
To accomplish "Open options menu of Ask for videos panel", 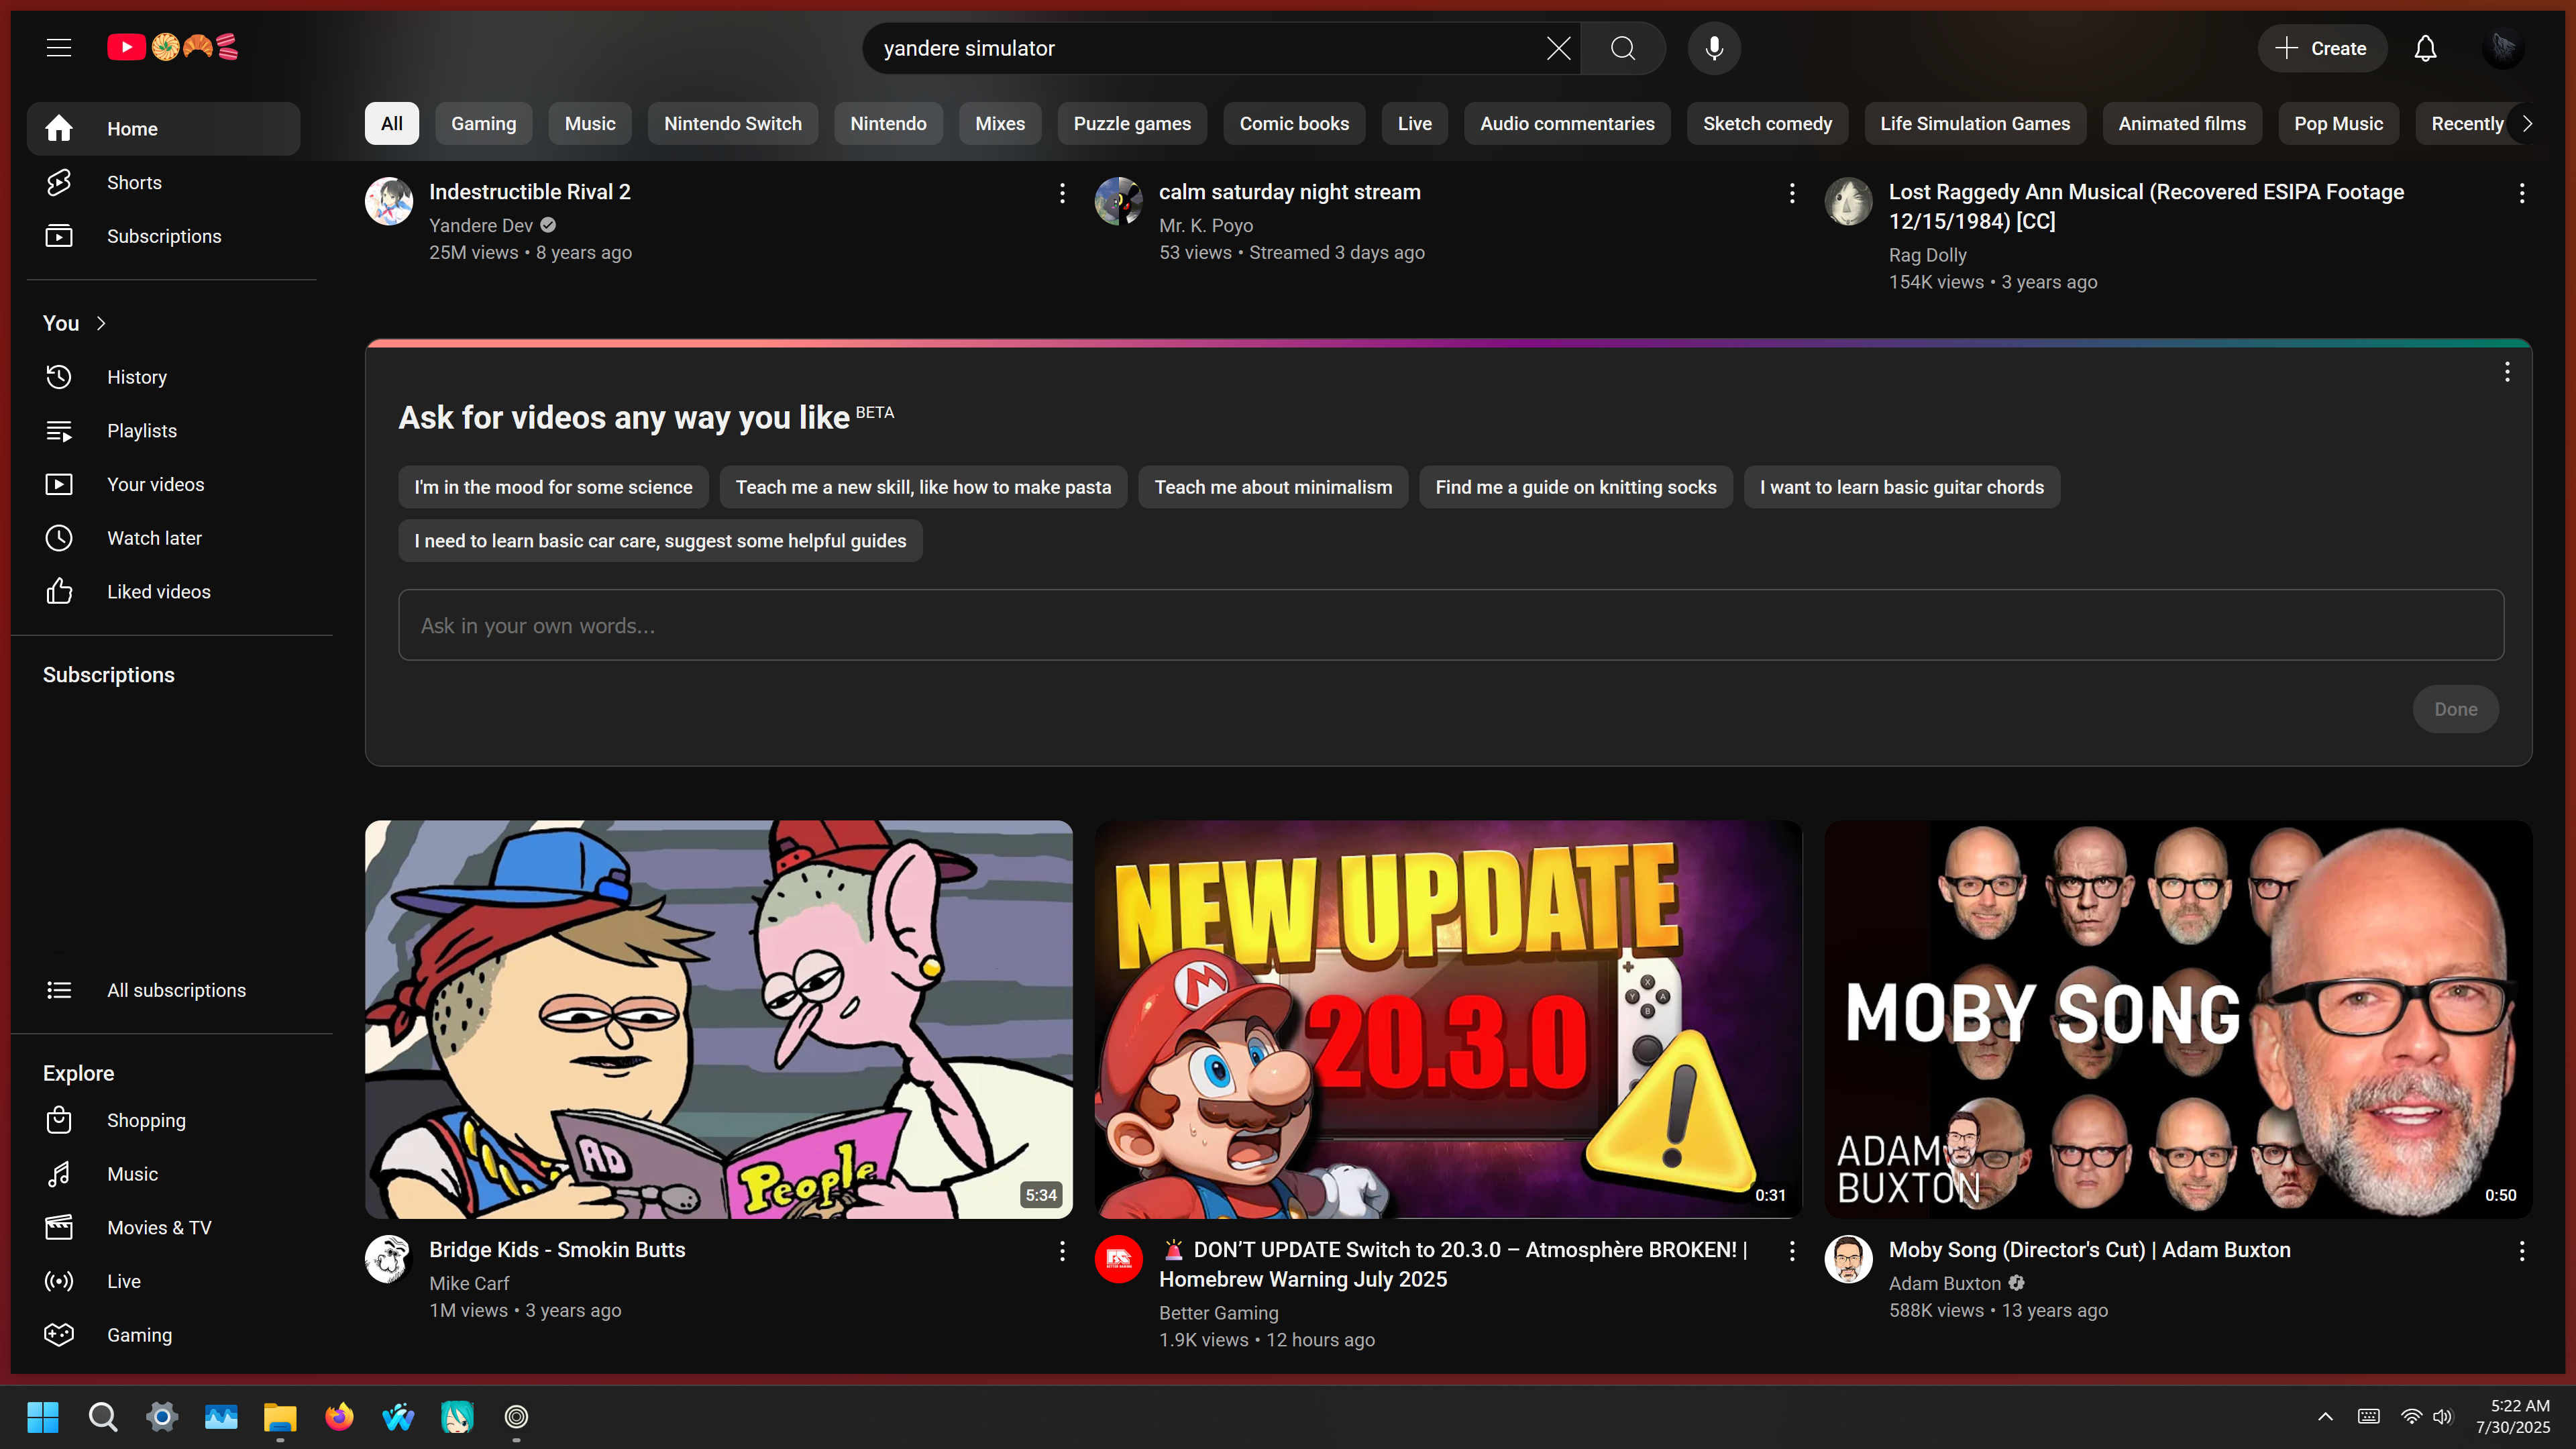I will (x=2507, y=372).
